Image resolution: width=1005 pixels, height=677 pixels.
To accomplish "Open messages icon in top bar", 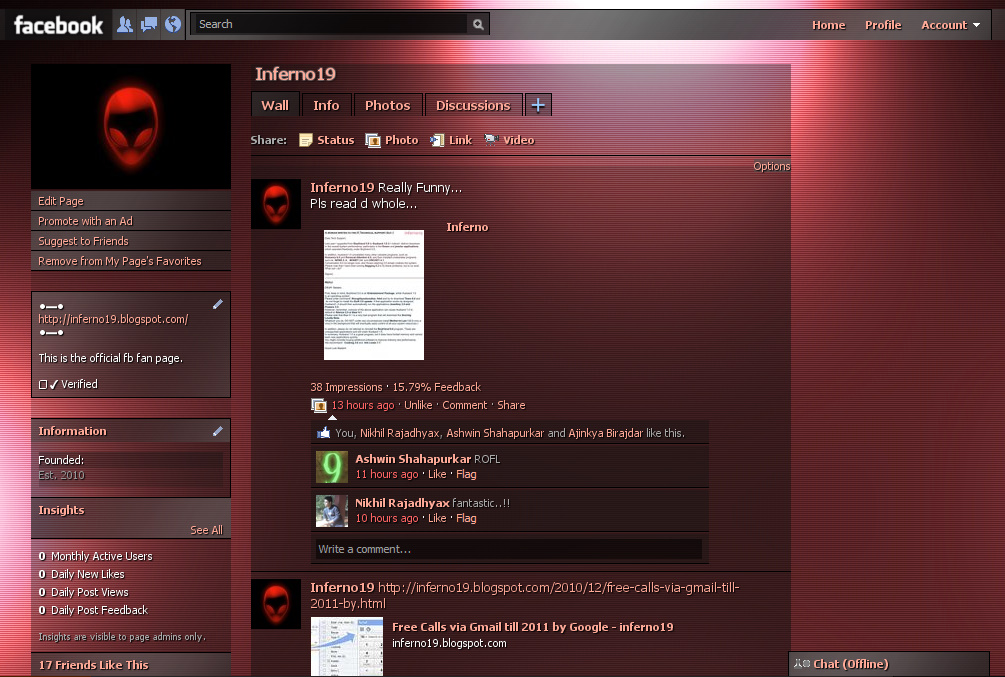I will click(148, 24).
